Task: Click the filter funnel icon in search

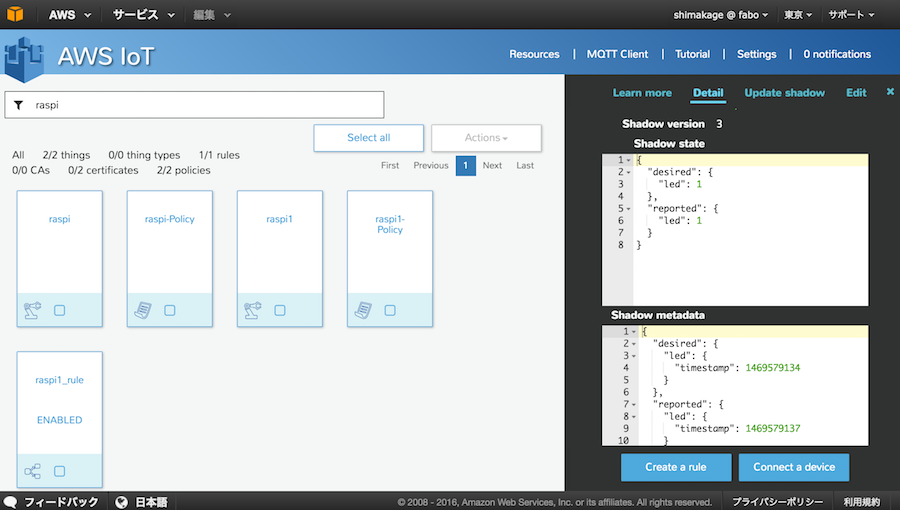Action: pos(18,104)
